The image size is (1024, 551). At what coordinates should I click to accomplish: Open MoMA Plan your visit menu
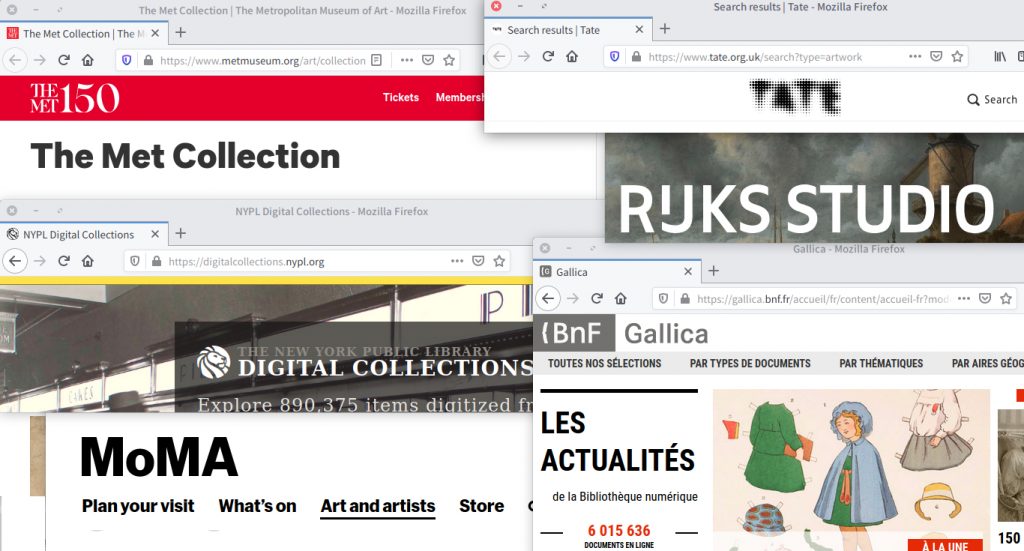(138, 506)
